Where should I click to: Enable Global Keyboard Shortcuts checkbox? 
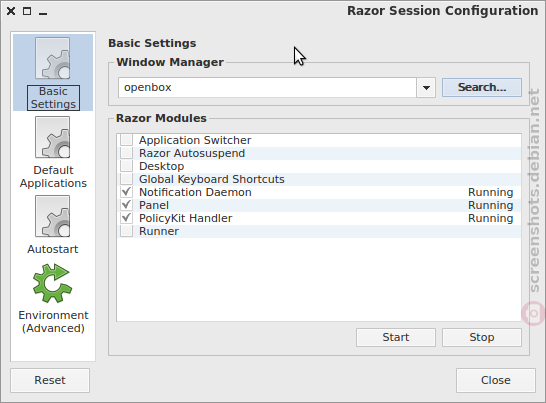127,179
